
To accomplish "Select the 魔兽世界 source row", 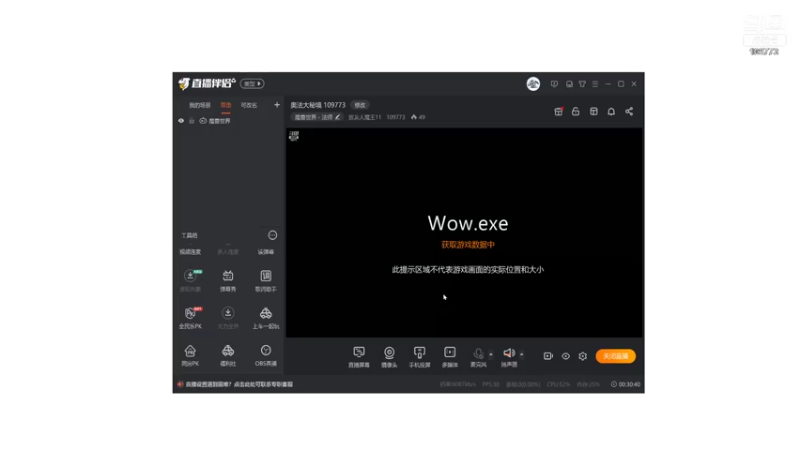I will tap(229, 121).
